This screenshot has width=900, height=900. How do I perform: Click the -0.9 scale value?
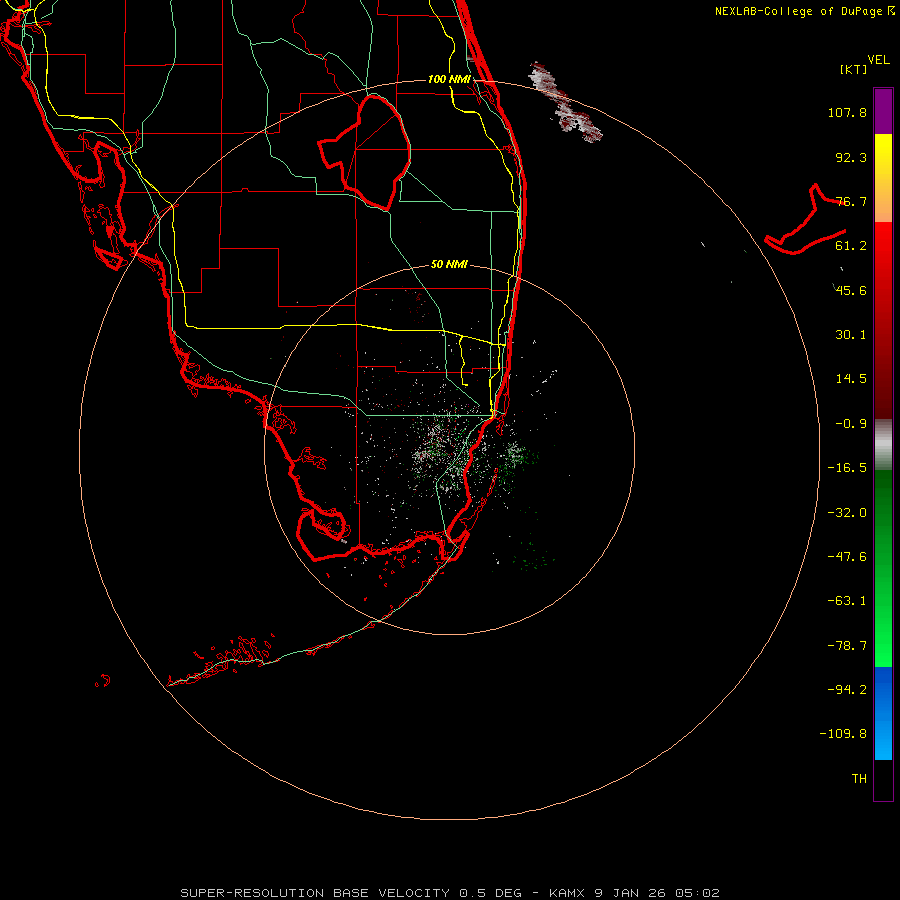tap(851, 424)
